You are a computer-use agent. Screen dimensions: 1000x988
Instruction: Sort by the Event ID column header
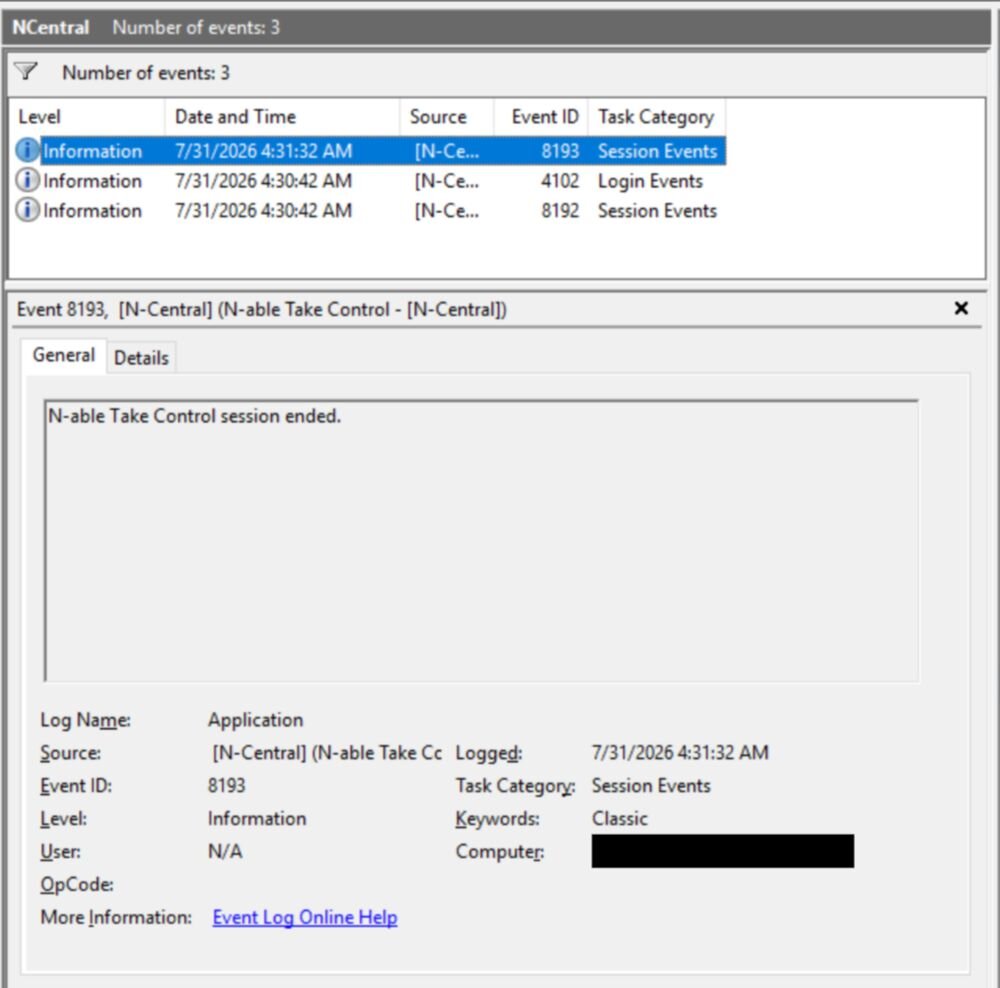click(x=541, y=117)
